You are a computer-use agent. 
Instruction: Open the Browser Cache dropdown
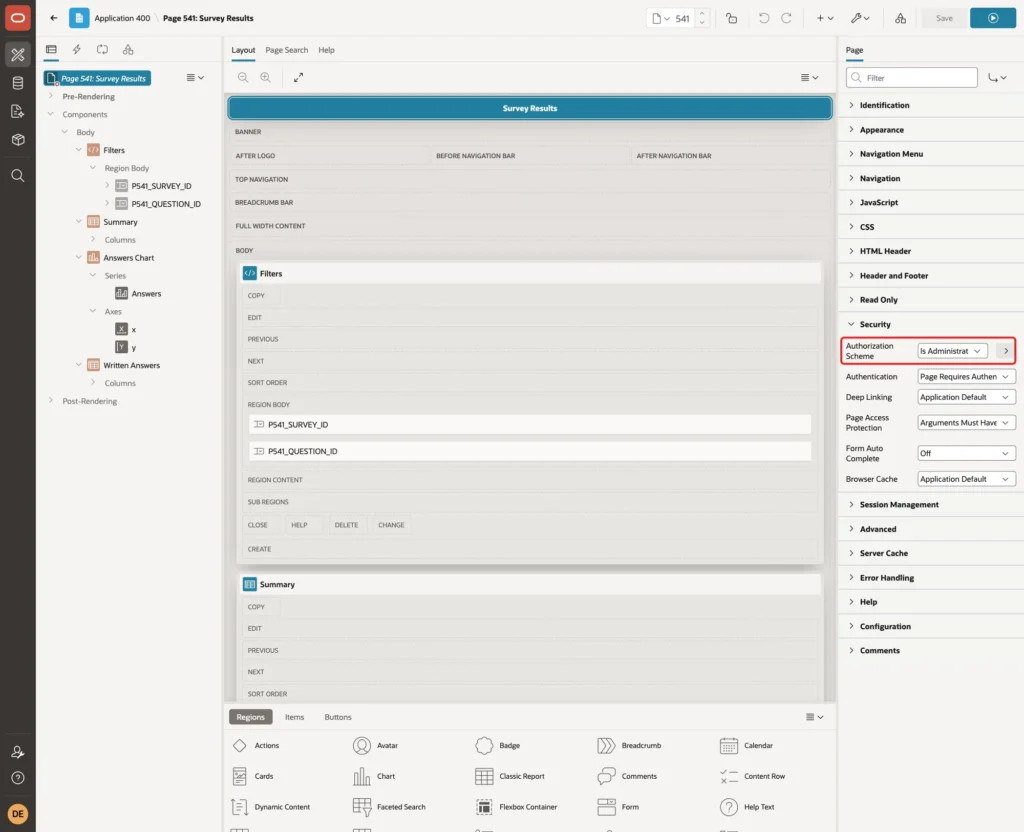[966, 479]
